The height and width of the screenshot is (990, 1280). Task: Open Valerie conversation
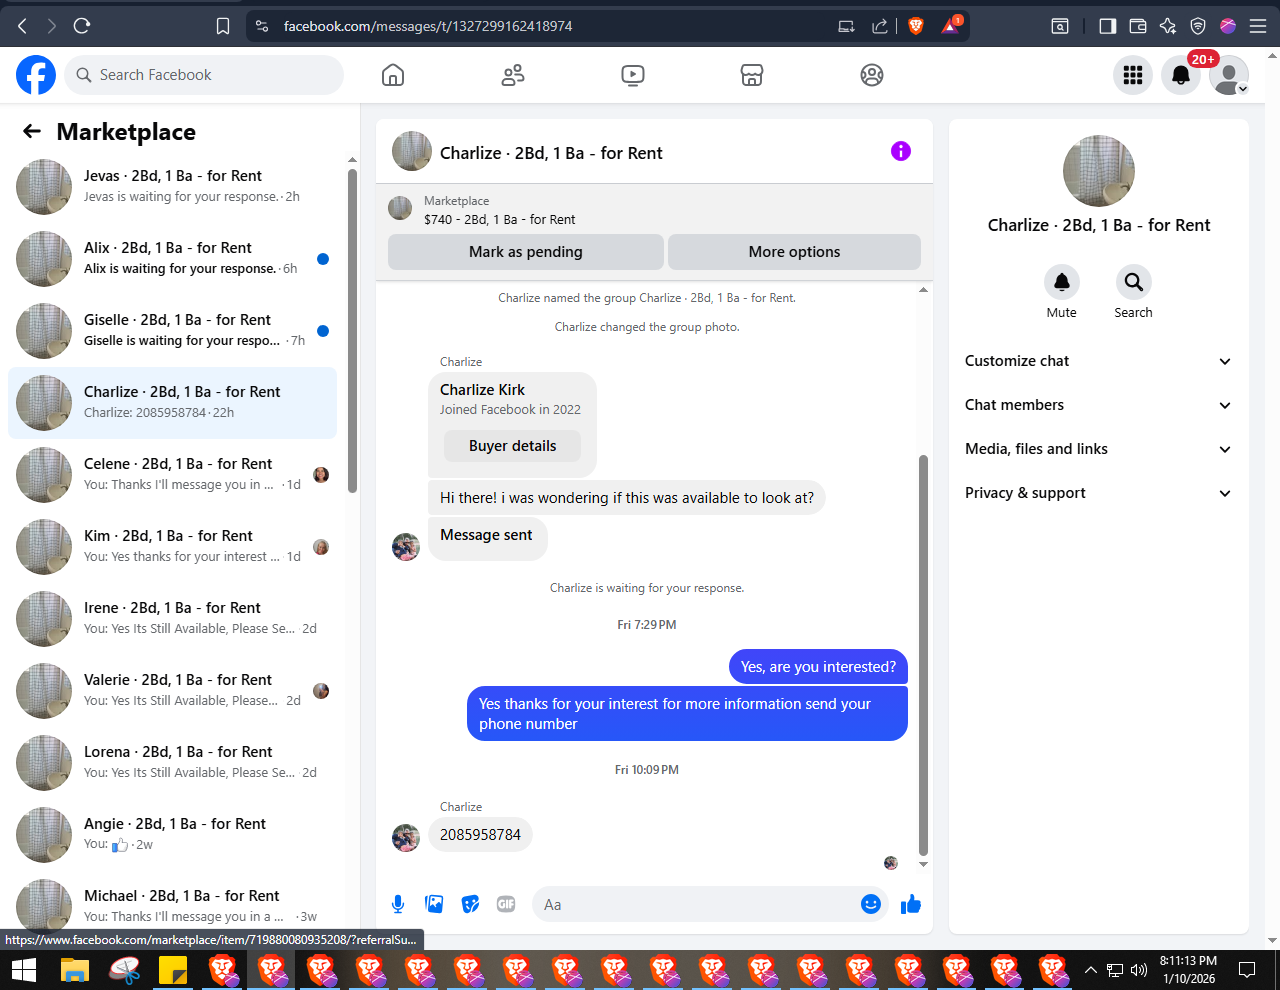tap(172, 691)
